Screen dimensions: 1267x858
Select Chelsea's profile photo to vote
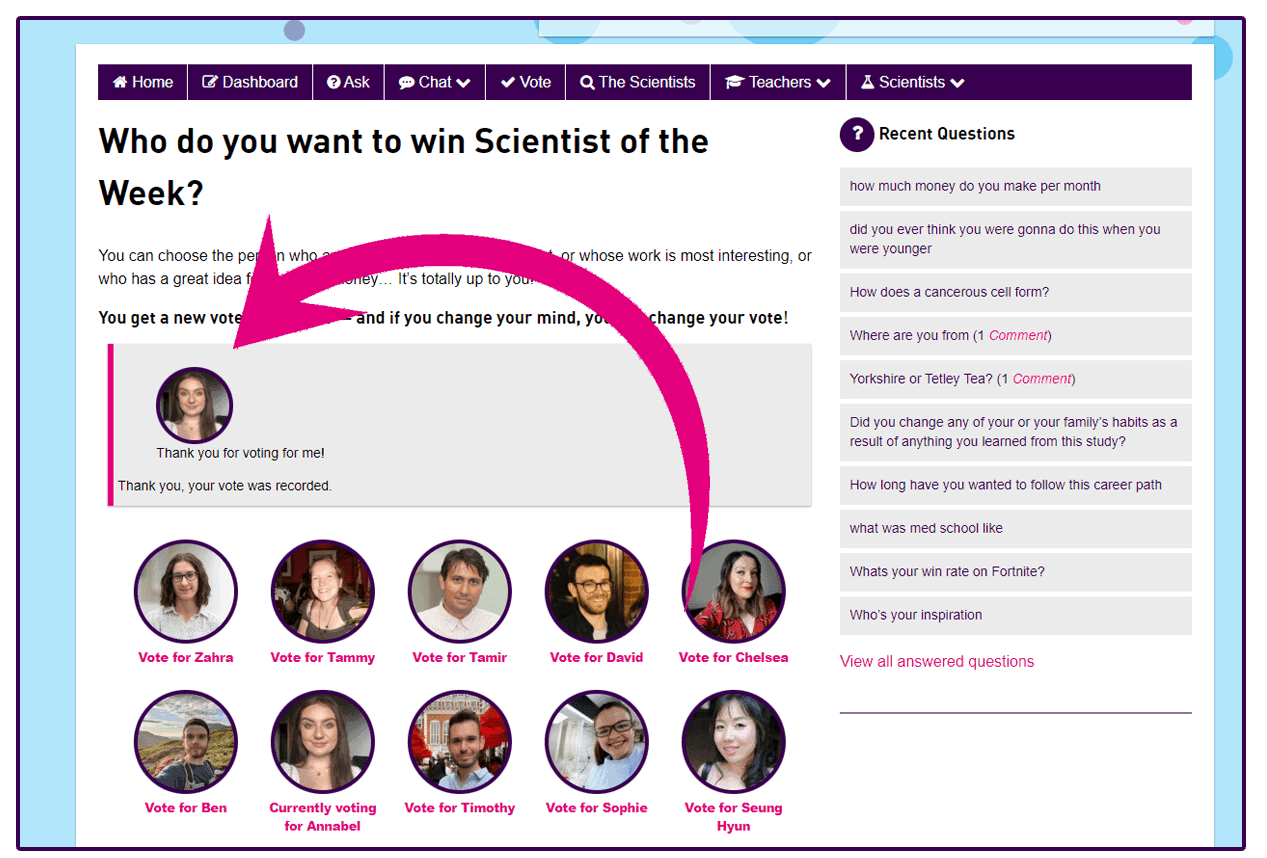[733, 592]
